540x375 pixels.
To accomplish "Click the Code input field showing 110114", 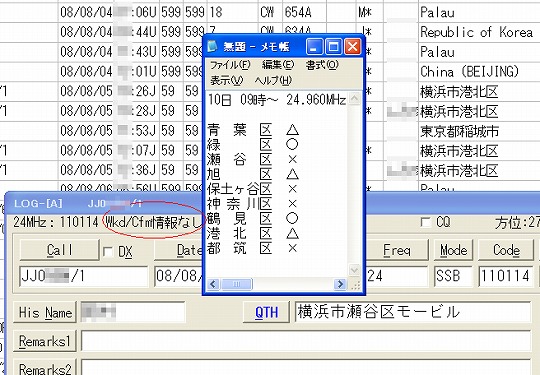I will (x=506, y=276).
